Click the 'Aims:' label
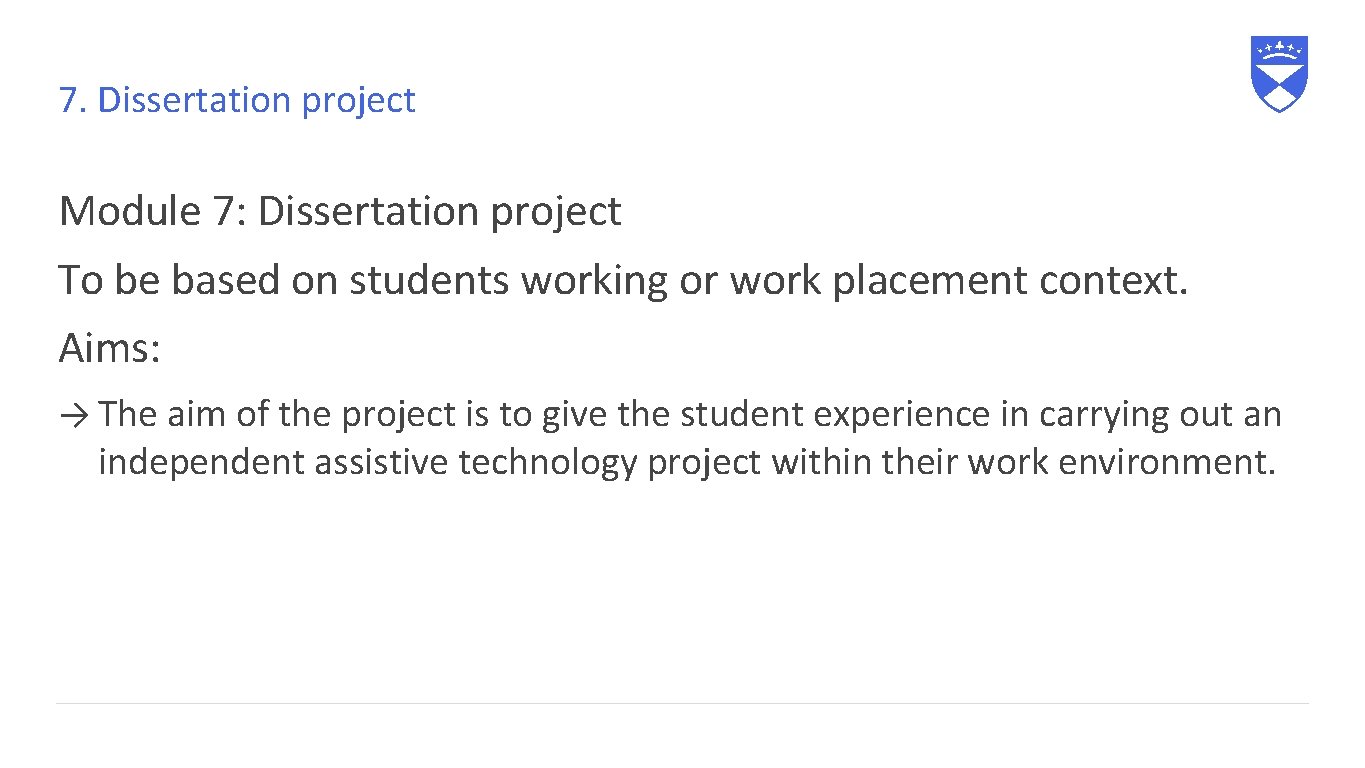 tap(109, 349)
